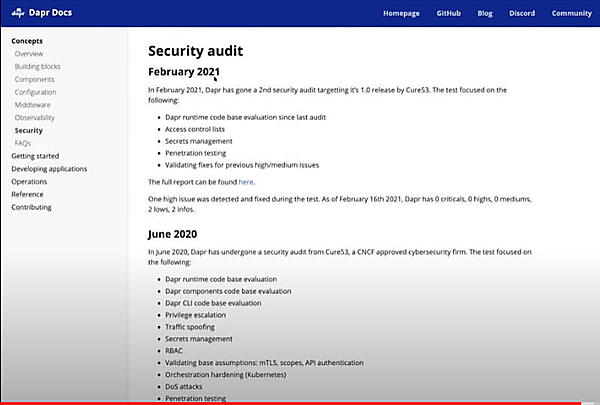Visit the Discord link in the header
The width and height of the screenshot is (600, 405).
[x=521, y=14]
